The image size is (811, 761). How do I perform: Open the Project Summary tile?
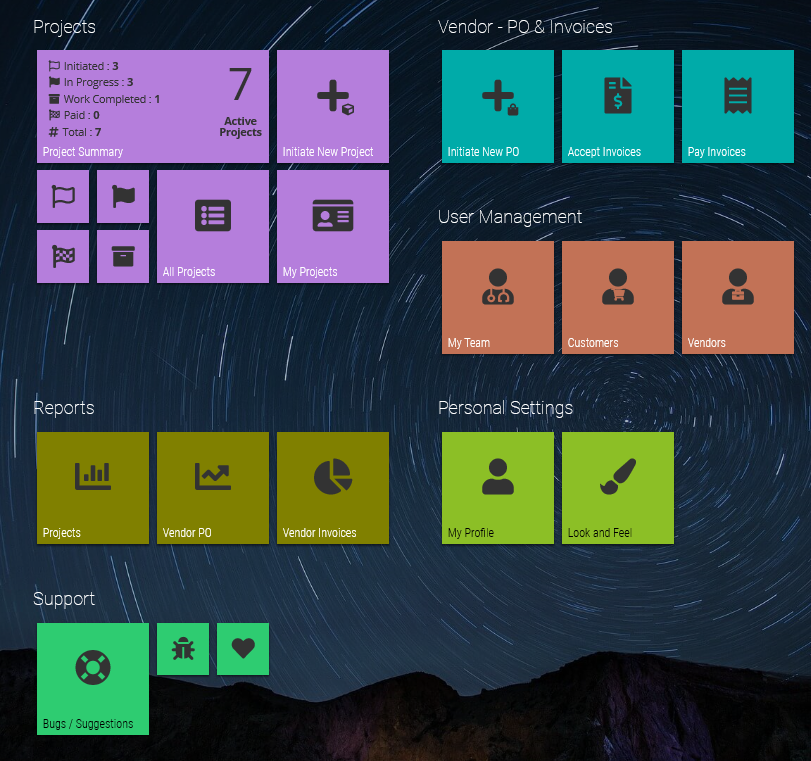click(x=153, y=106)
